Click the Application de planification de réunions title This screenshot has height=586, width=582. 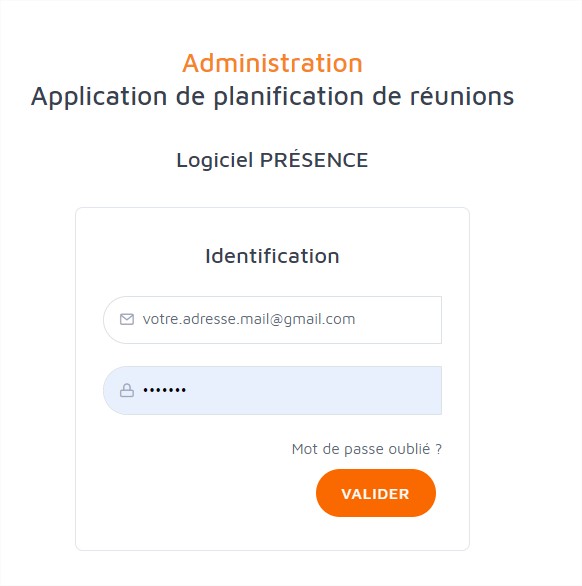(x=272, y=96)
